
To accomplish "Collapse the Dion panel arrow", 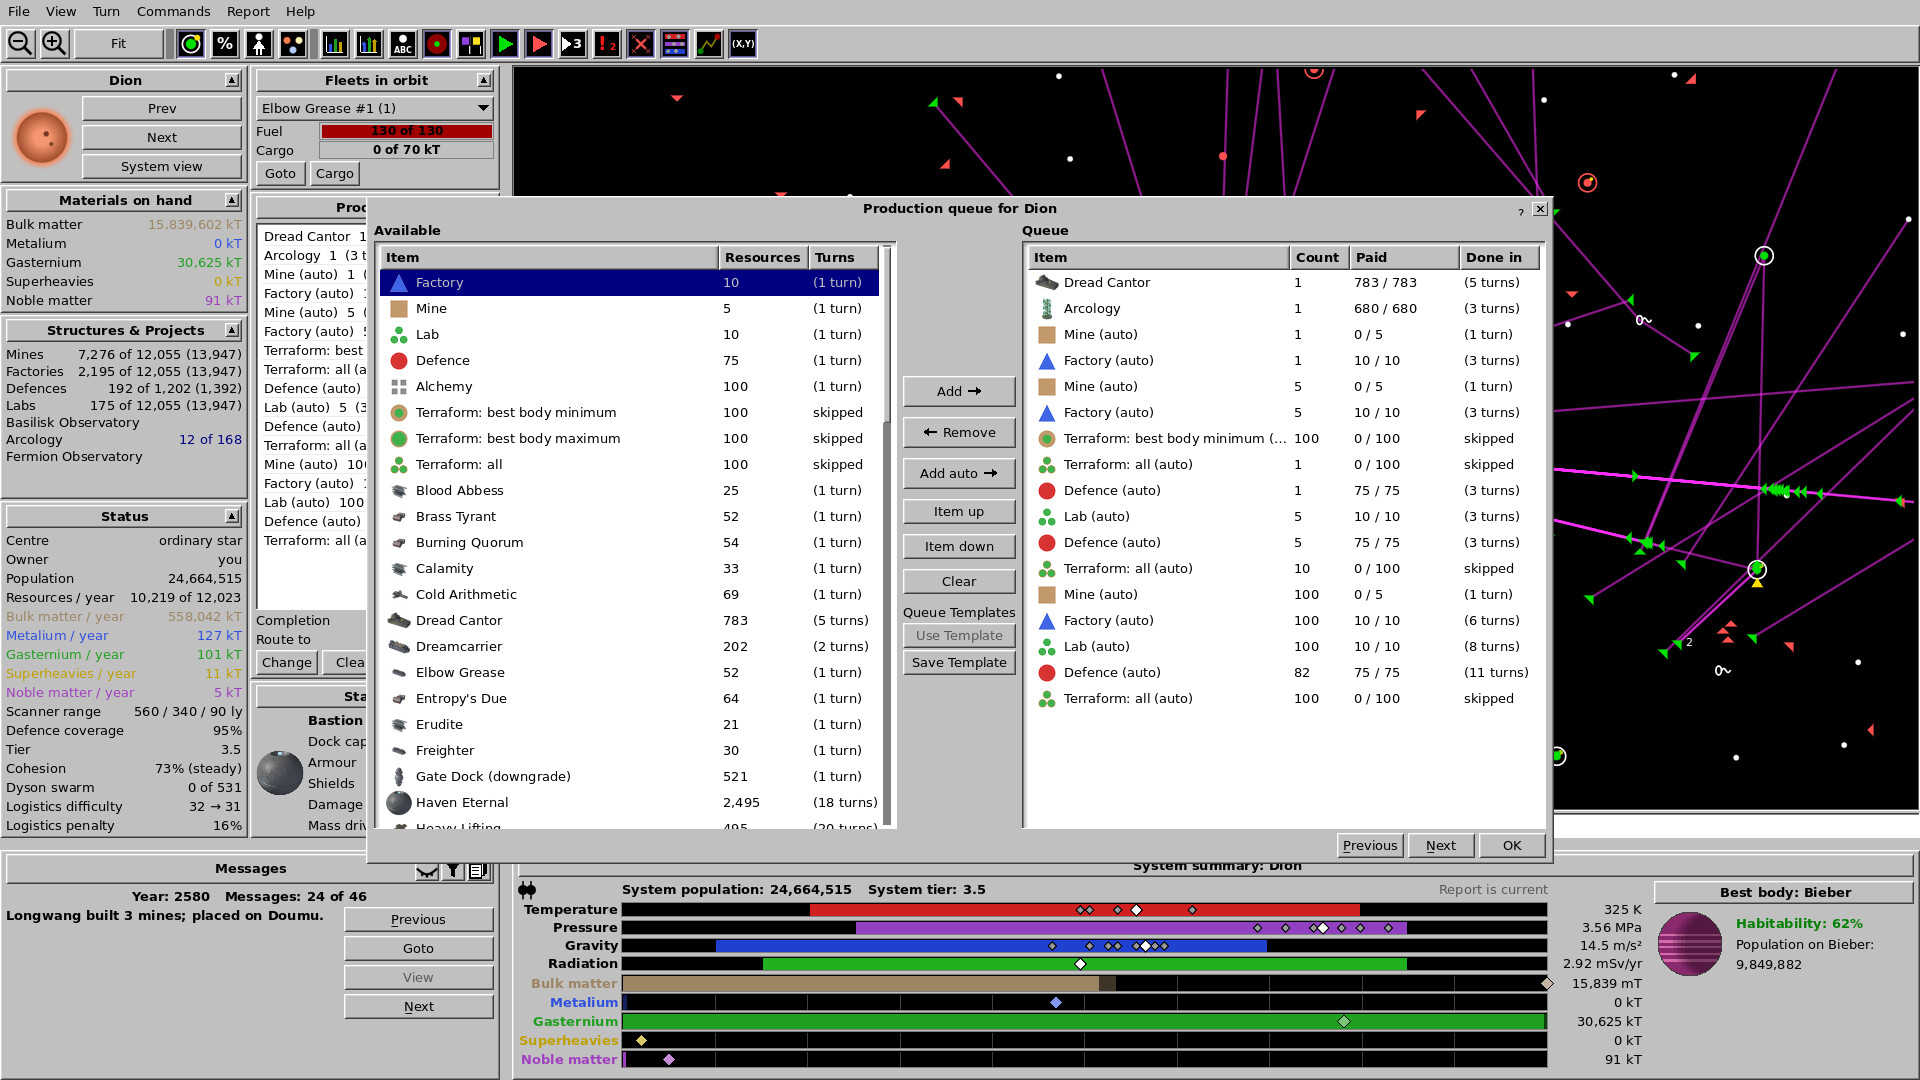I will pyautogui.click(x=232, y=80).
